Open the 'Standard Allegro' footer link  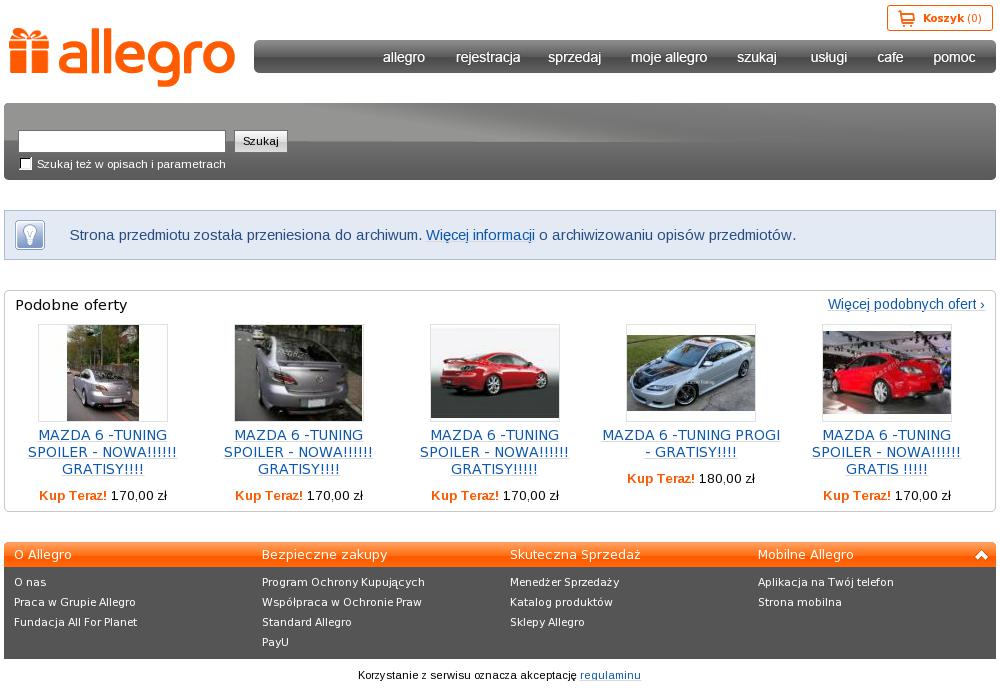coord(307,622)
